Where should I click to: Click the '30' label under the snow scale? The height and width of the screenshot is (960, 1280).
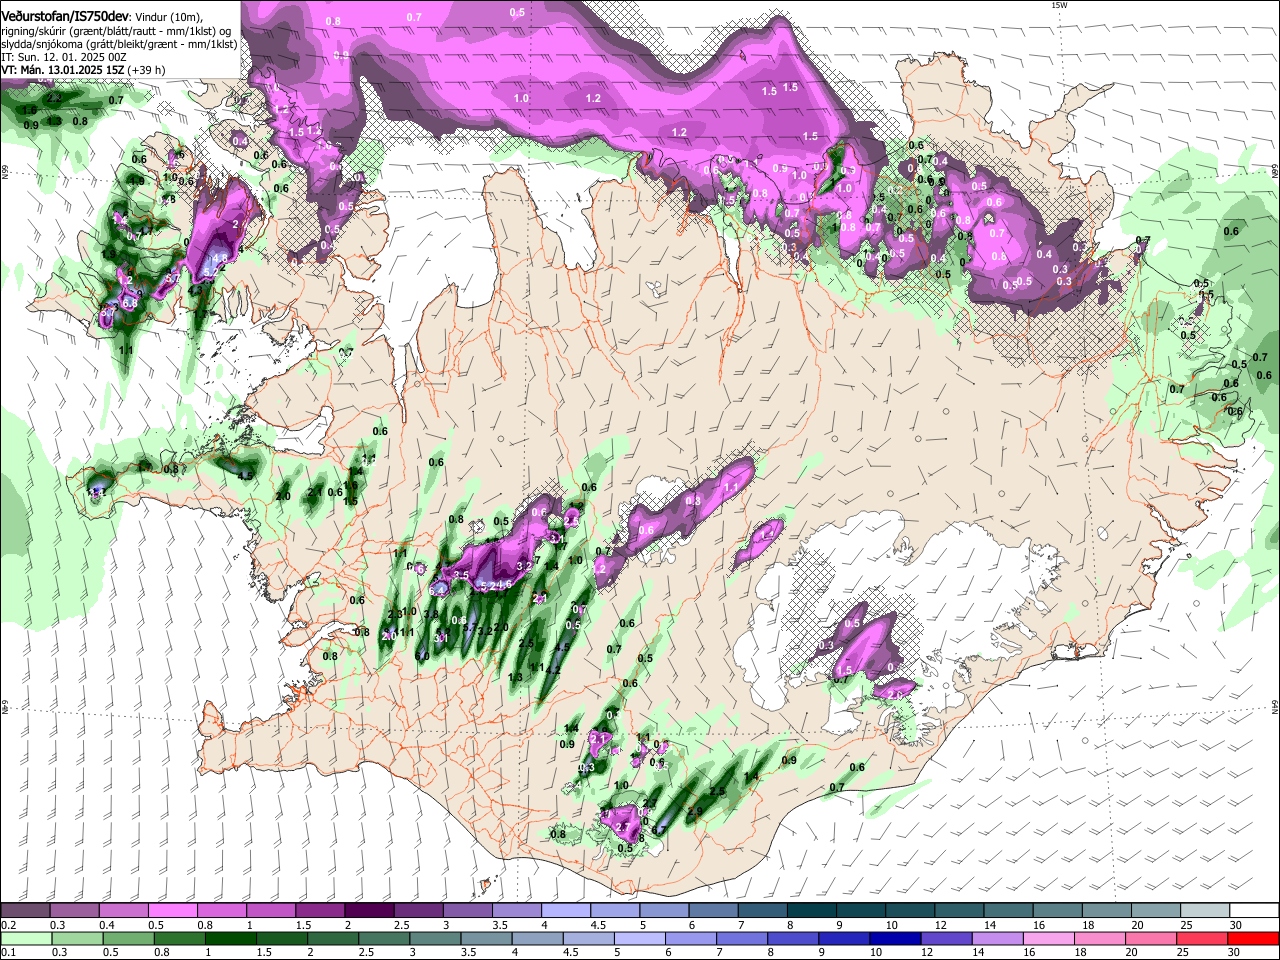pos(1235,925)
